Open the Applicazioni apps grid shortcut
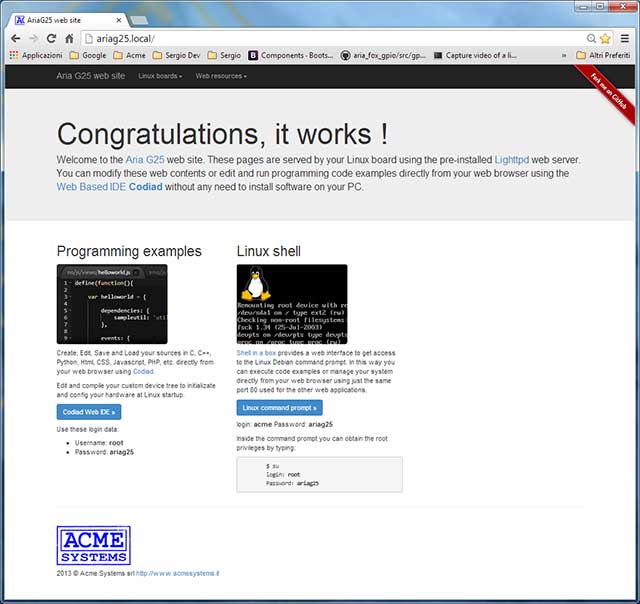 pyautogui.click(x=36, y=55)
